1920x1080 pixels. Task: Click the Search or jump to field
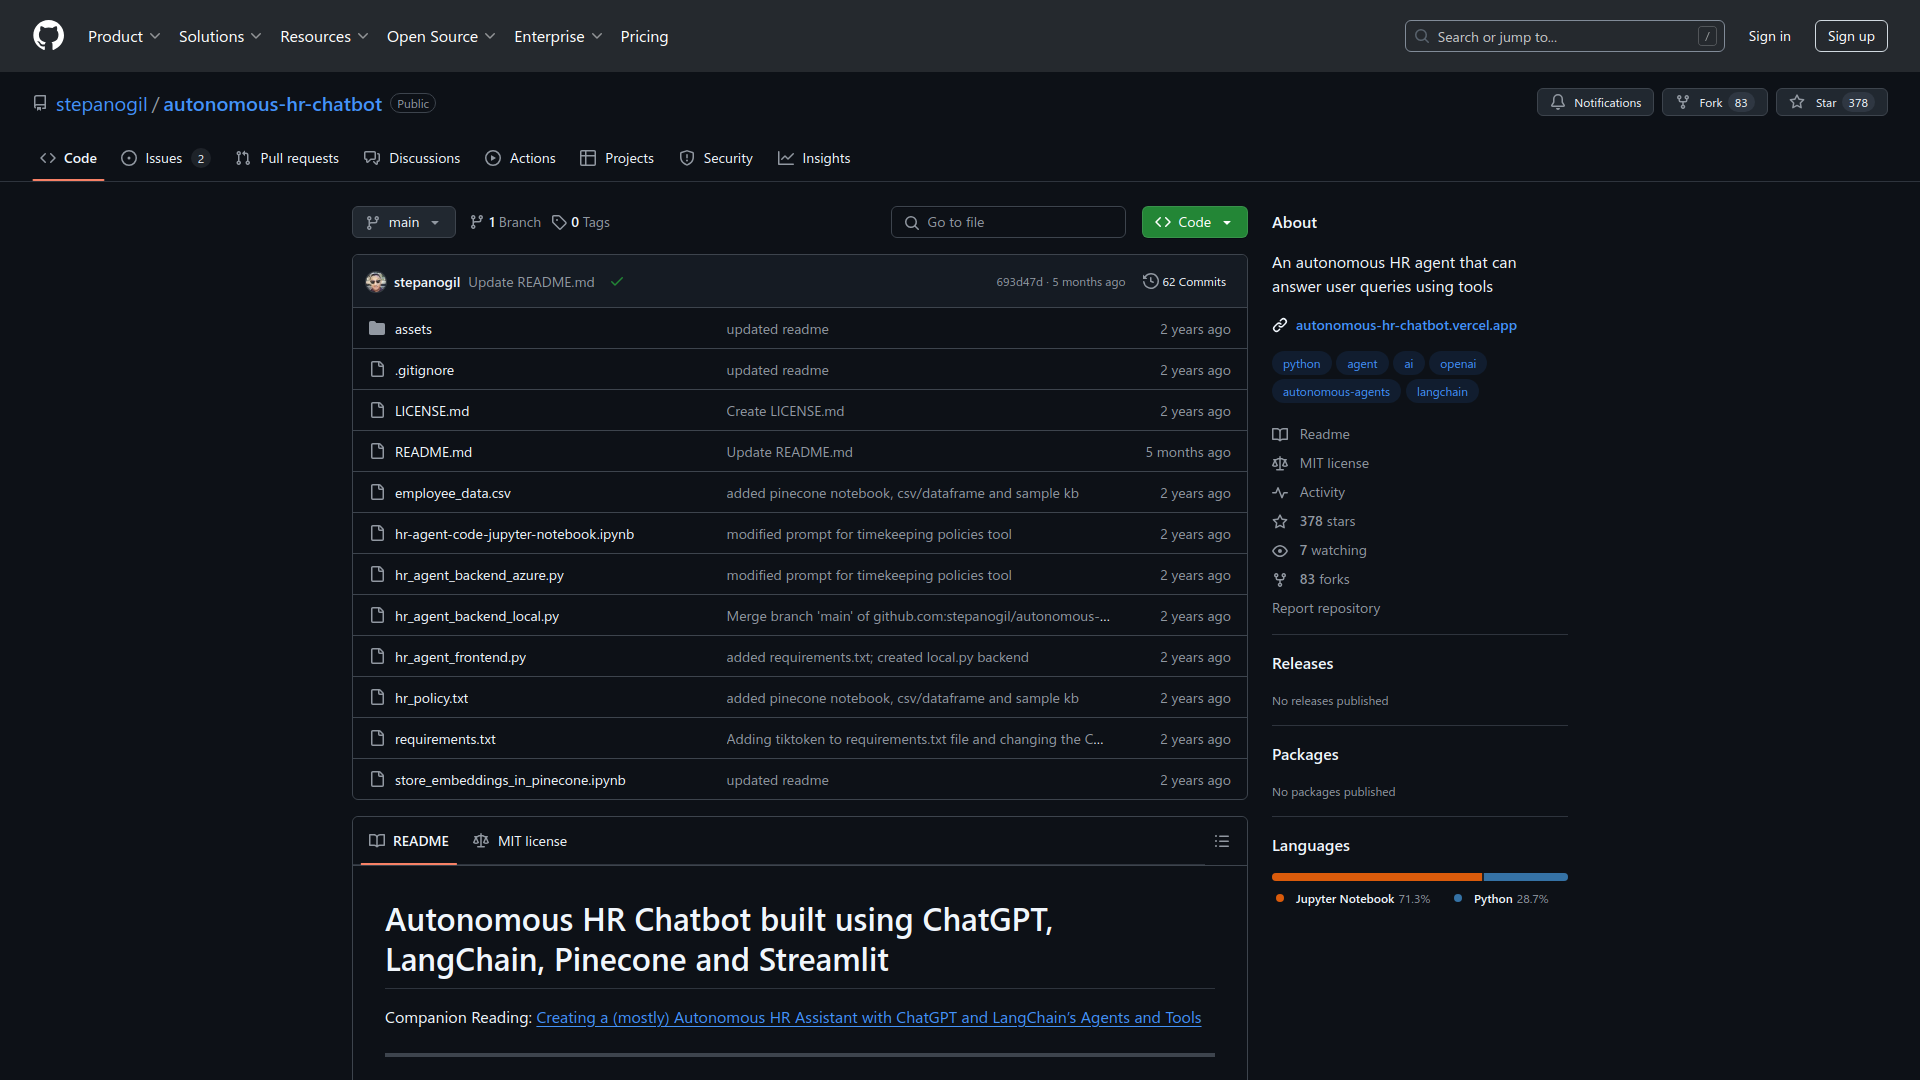coord(1564,36)
